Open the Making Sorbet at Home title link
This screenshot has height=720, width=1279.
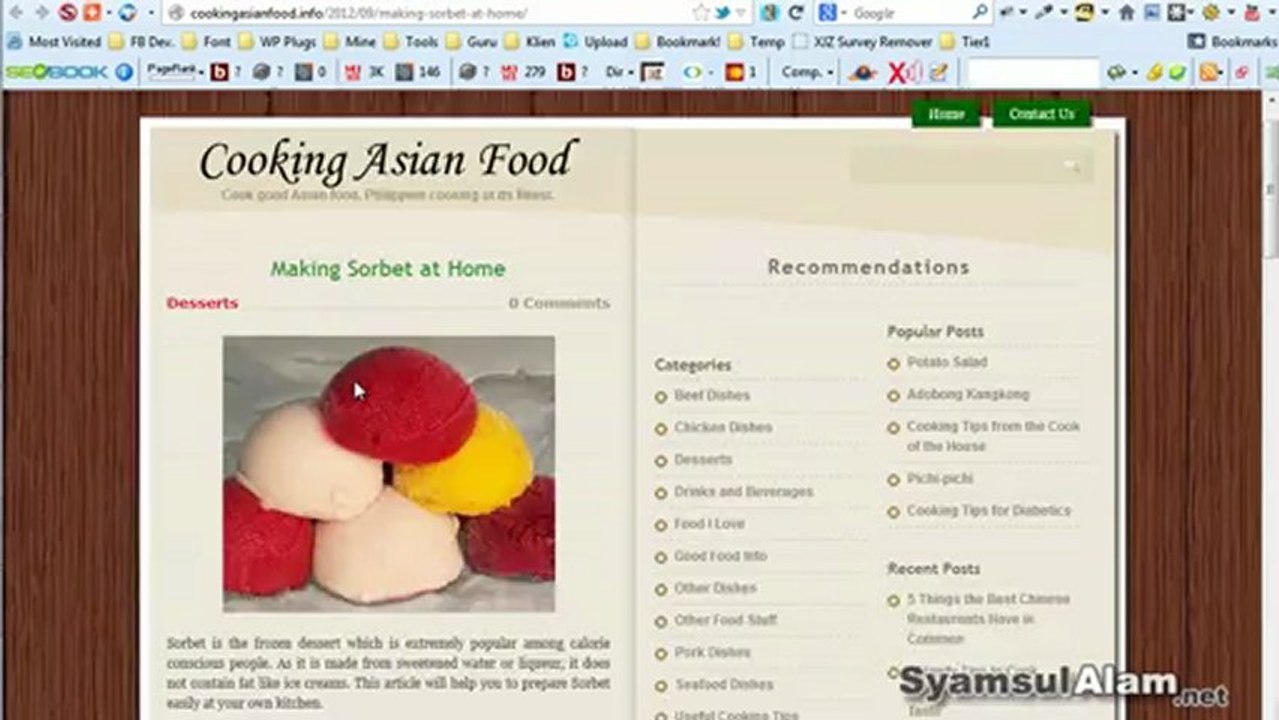click(388, 268)
